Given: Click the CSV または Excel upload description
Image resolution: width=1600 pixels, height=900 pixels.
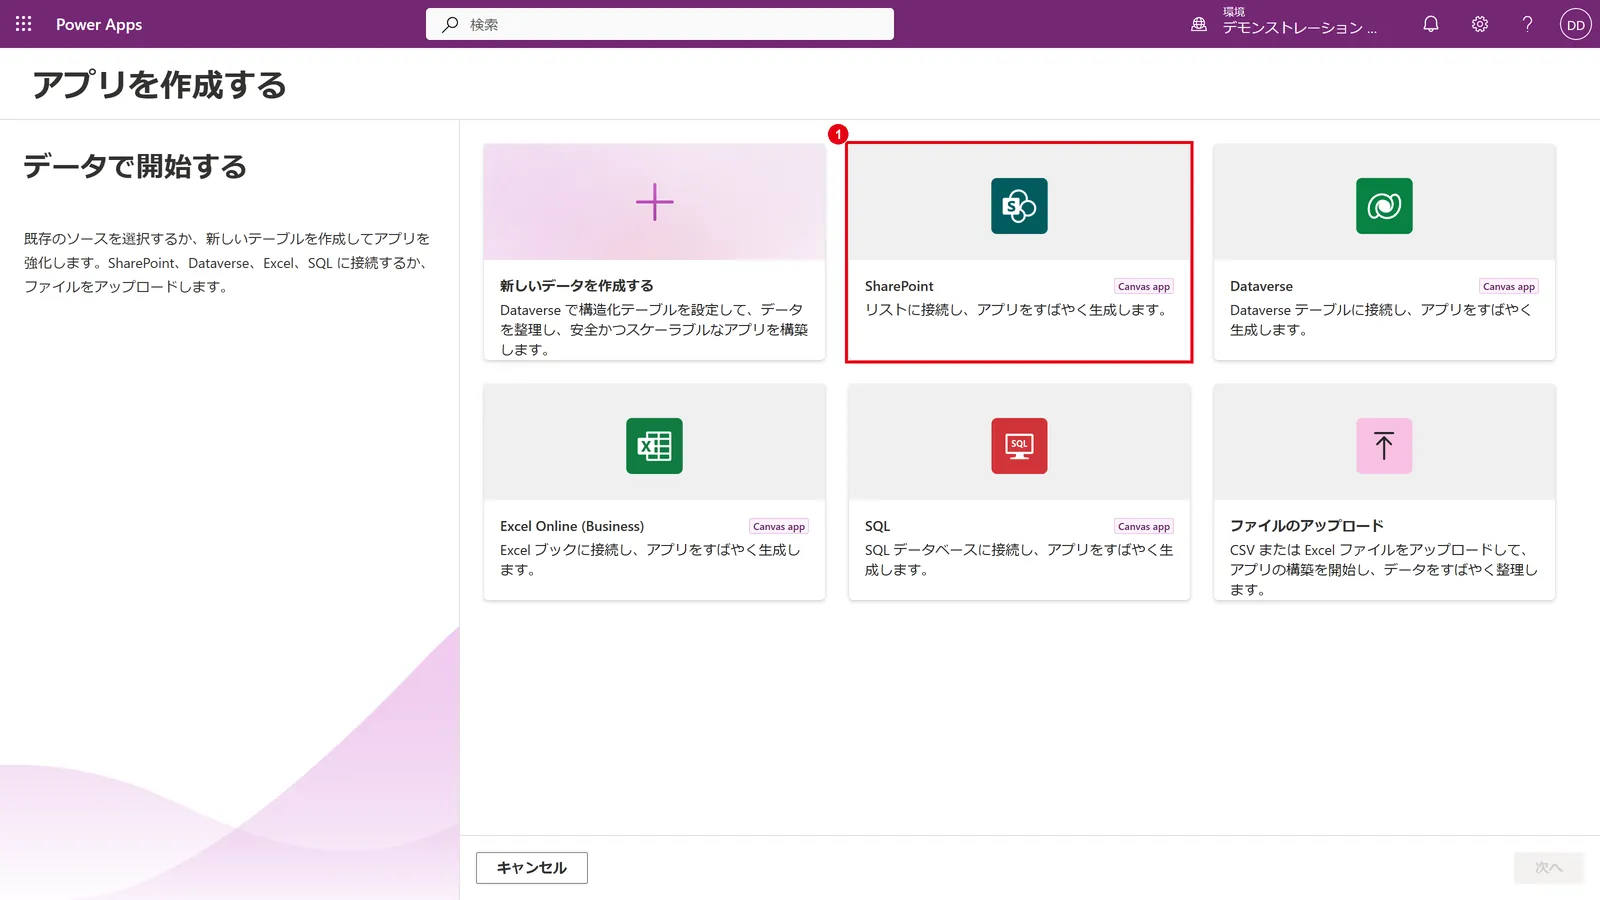Looking at the screenshot, I should (x=1384, y=570).
